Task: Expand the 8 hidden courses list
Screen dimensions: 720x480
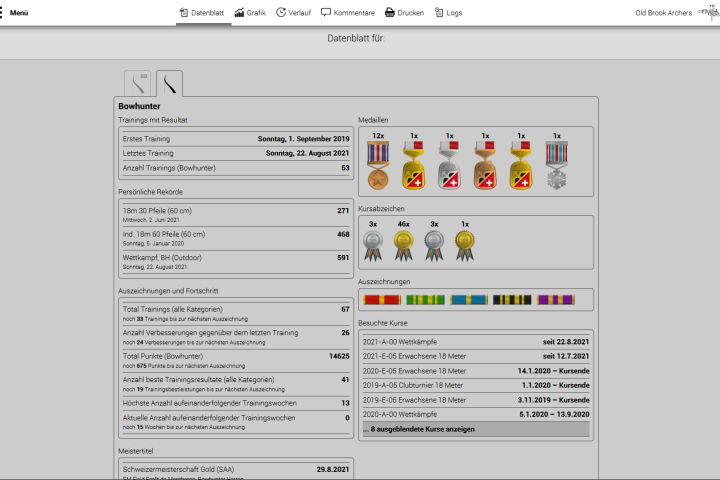Action: (x=475, y=429)
